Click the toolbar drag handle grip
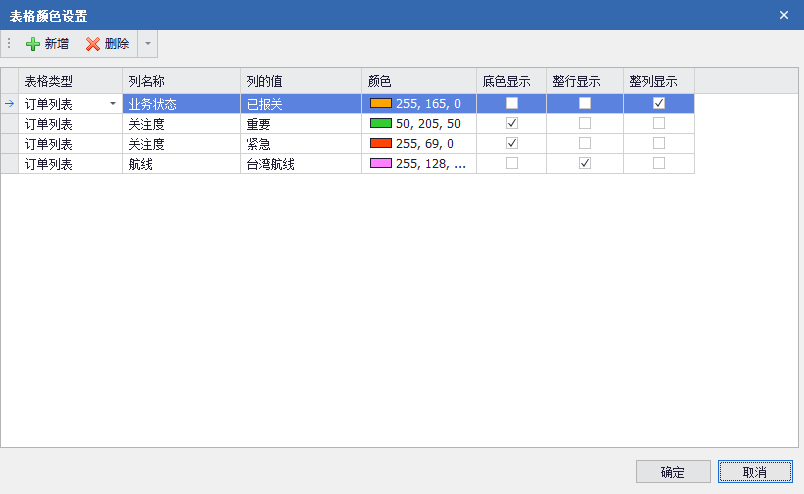Image resolution: width=804 pixels, height=494 pixels. 9,44
